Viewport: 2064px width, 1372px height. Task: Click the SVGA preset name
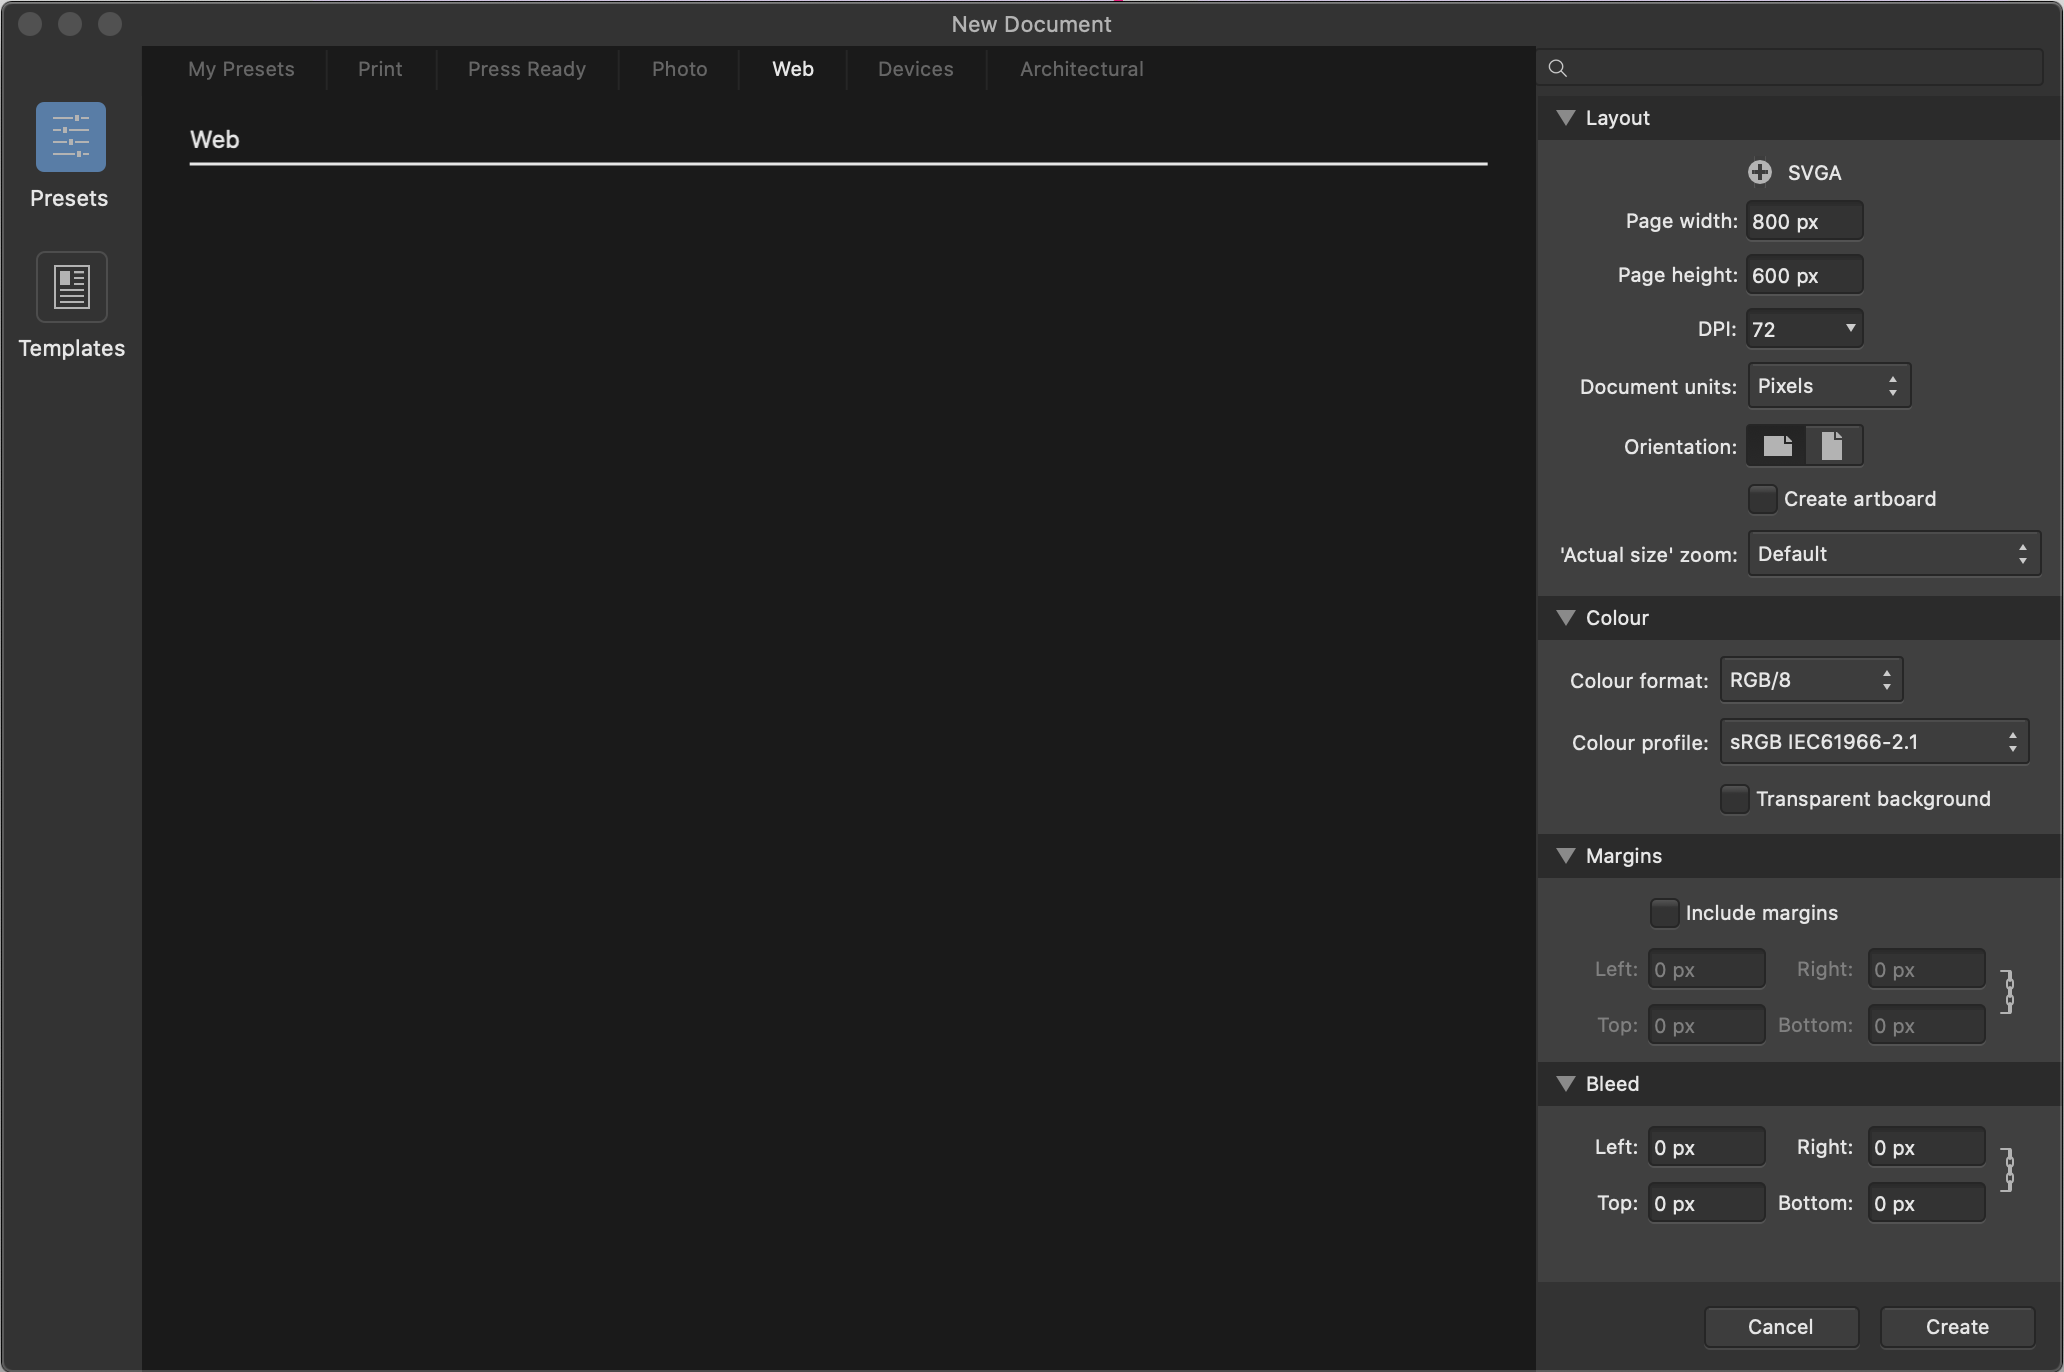pos(1814,173)
